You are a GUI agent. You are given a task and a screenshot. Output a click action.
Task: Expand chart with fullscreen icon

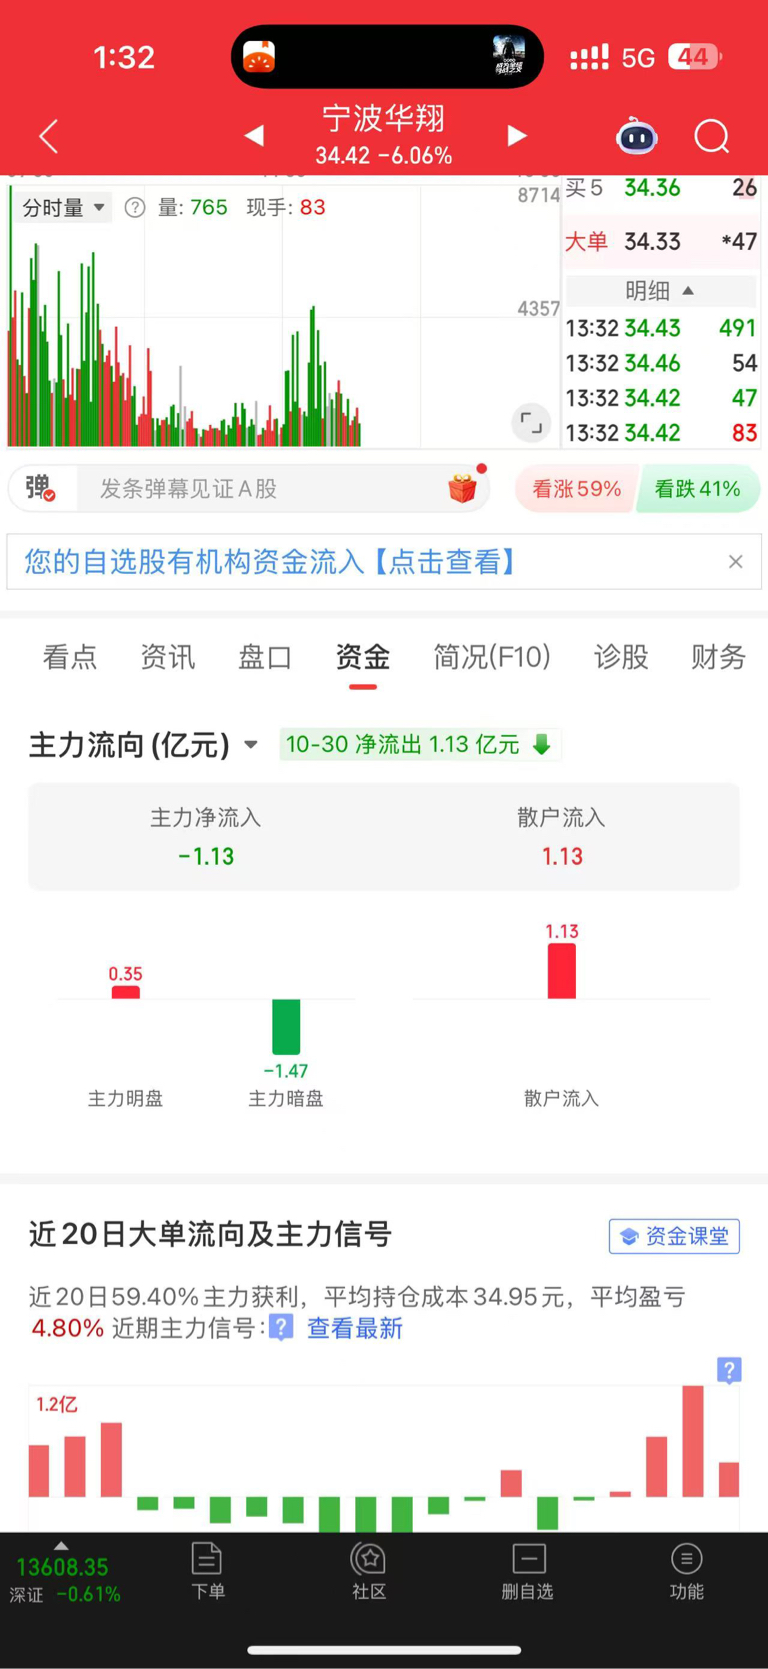531,423
